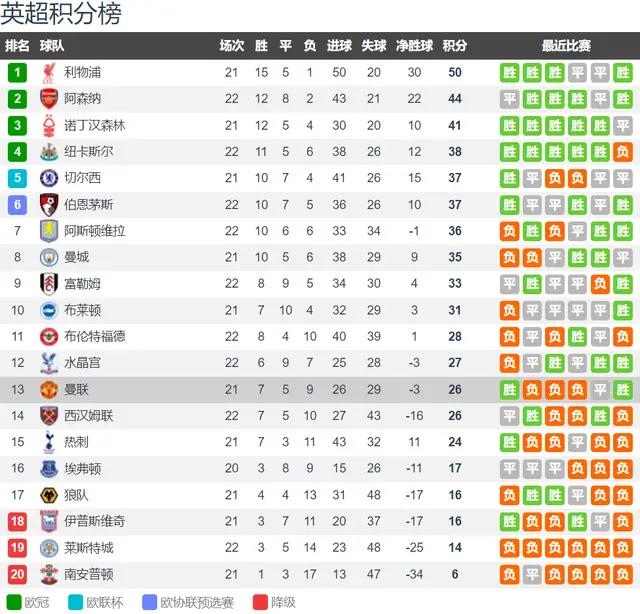The width and height of the screenshot is (640, 614).
Task: Click Liverpool's last green 胜 result badge
Action: point(622,73)
